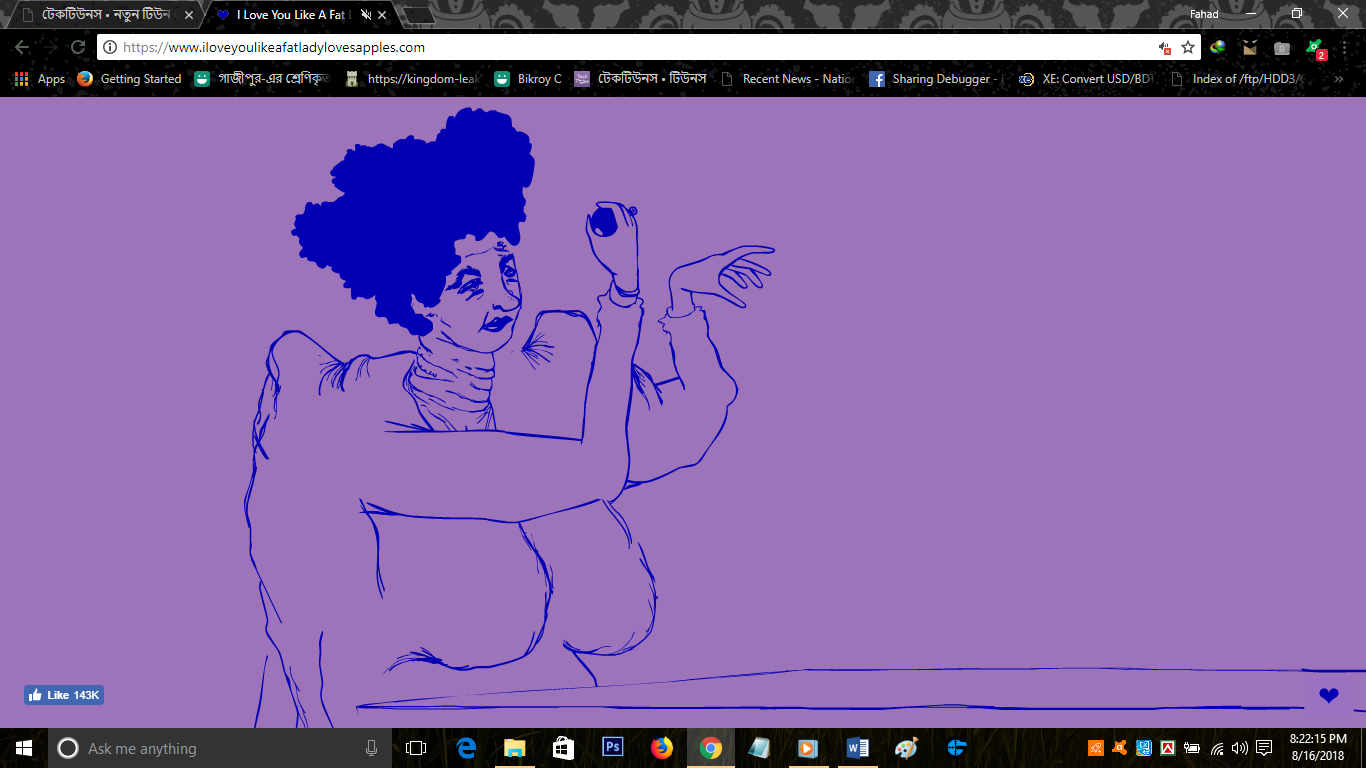This screenshot has height=768, width=1366.
Task: Open the green extension with the 2 badge
Action: (x=1316, y=48)
